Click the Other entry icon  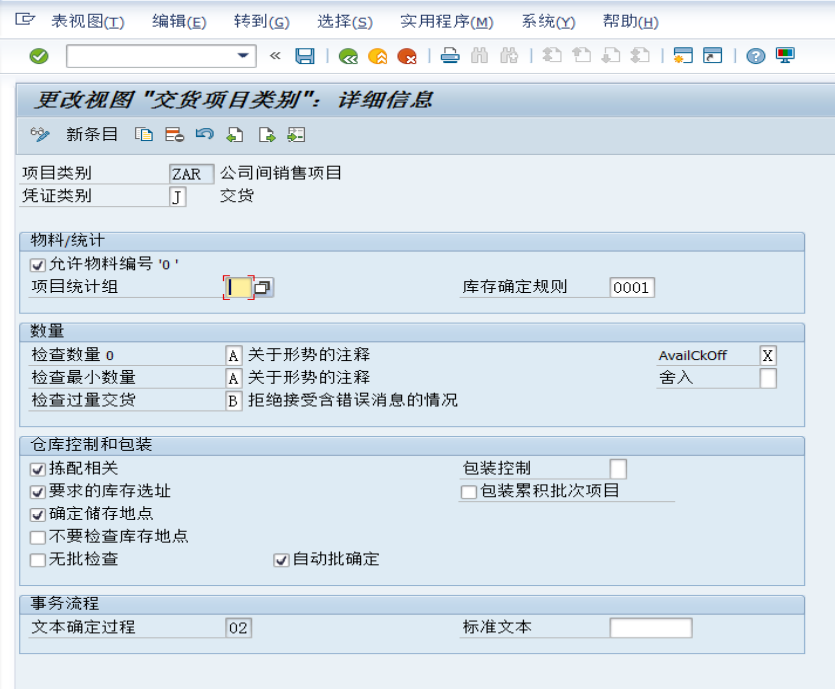[296, 135]
